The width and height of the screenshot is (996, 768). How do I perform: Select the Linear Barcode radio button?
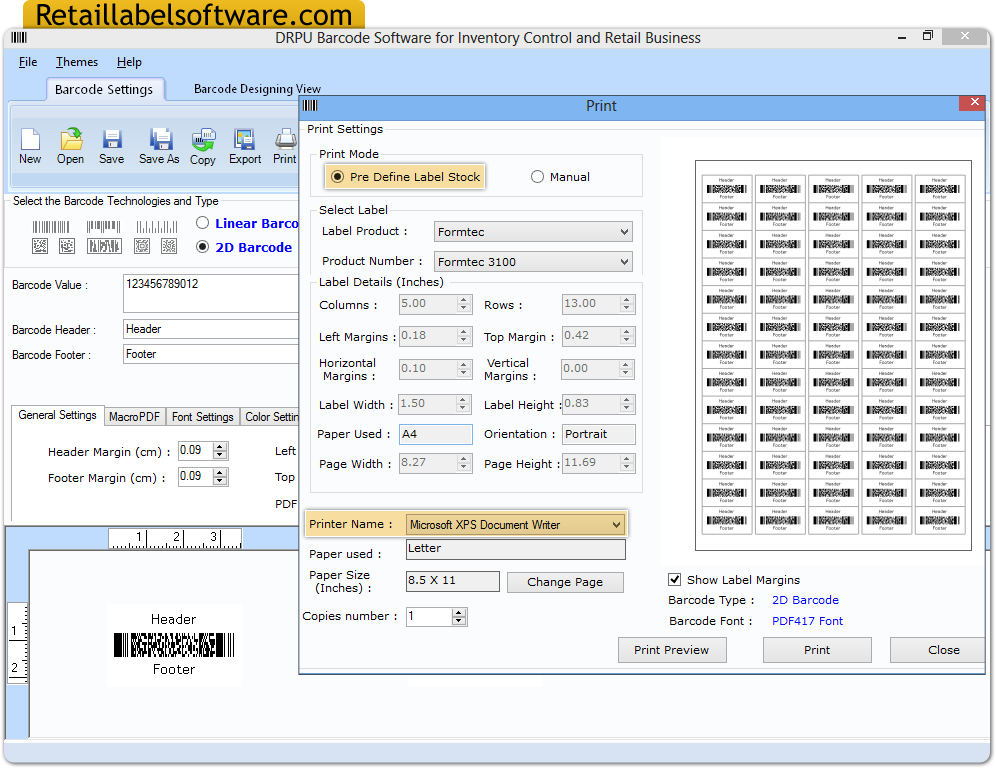[x=202, y=222]
